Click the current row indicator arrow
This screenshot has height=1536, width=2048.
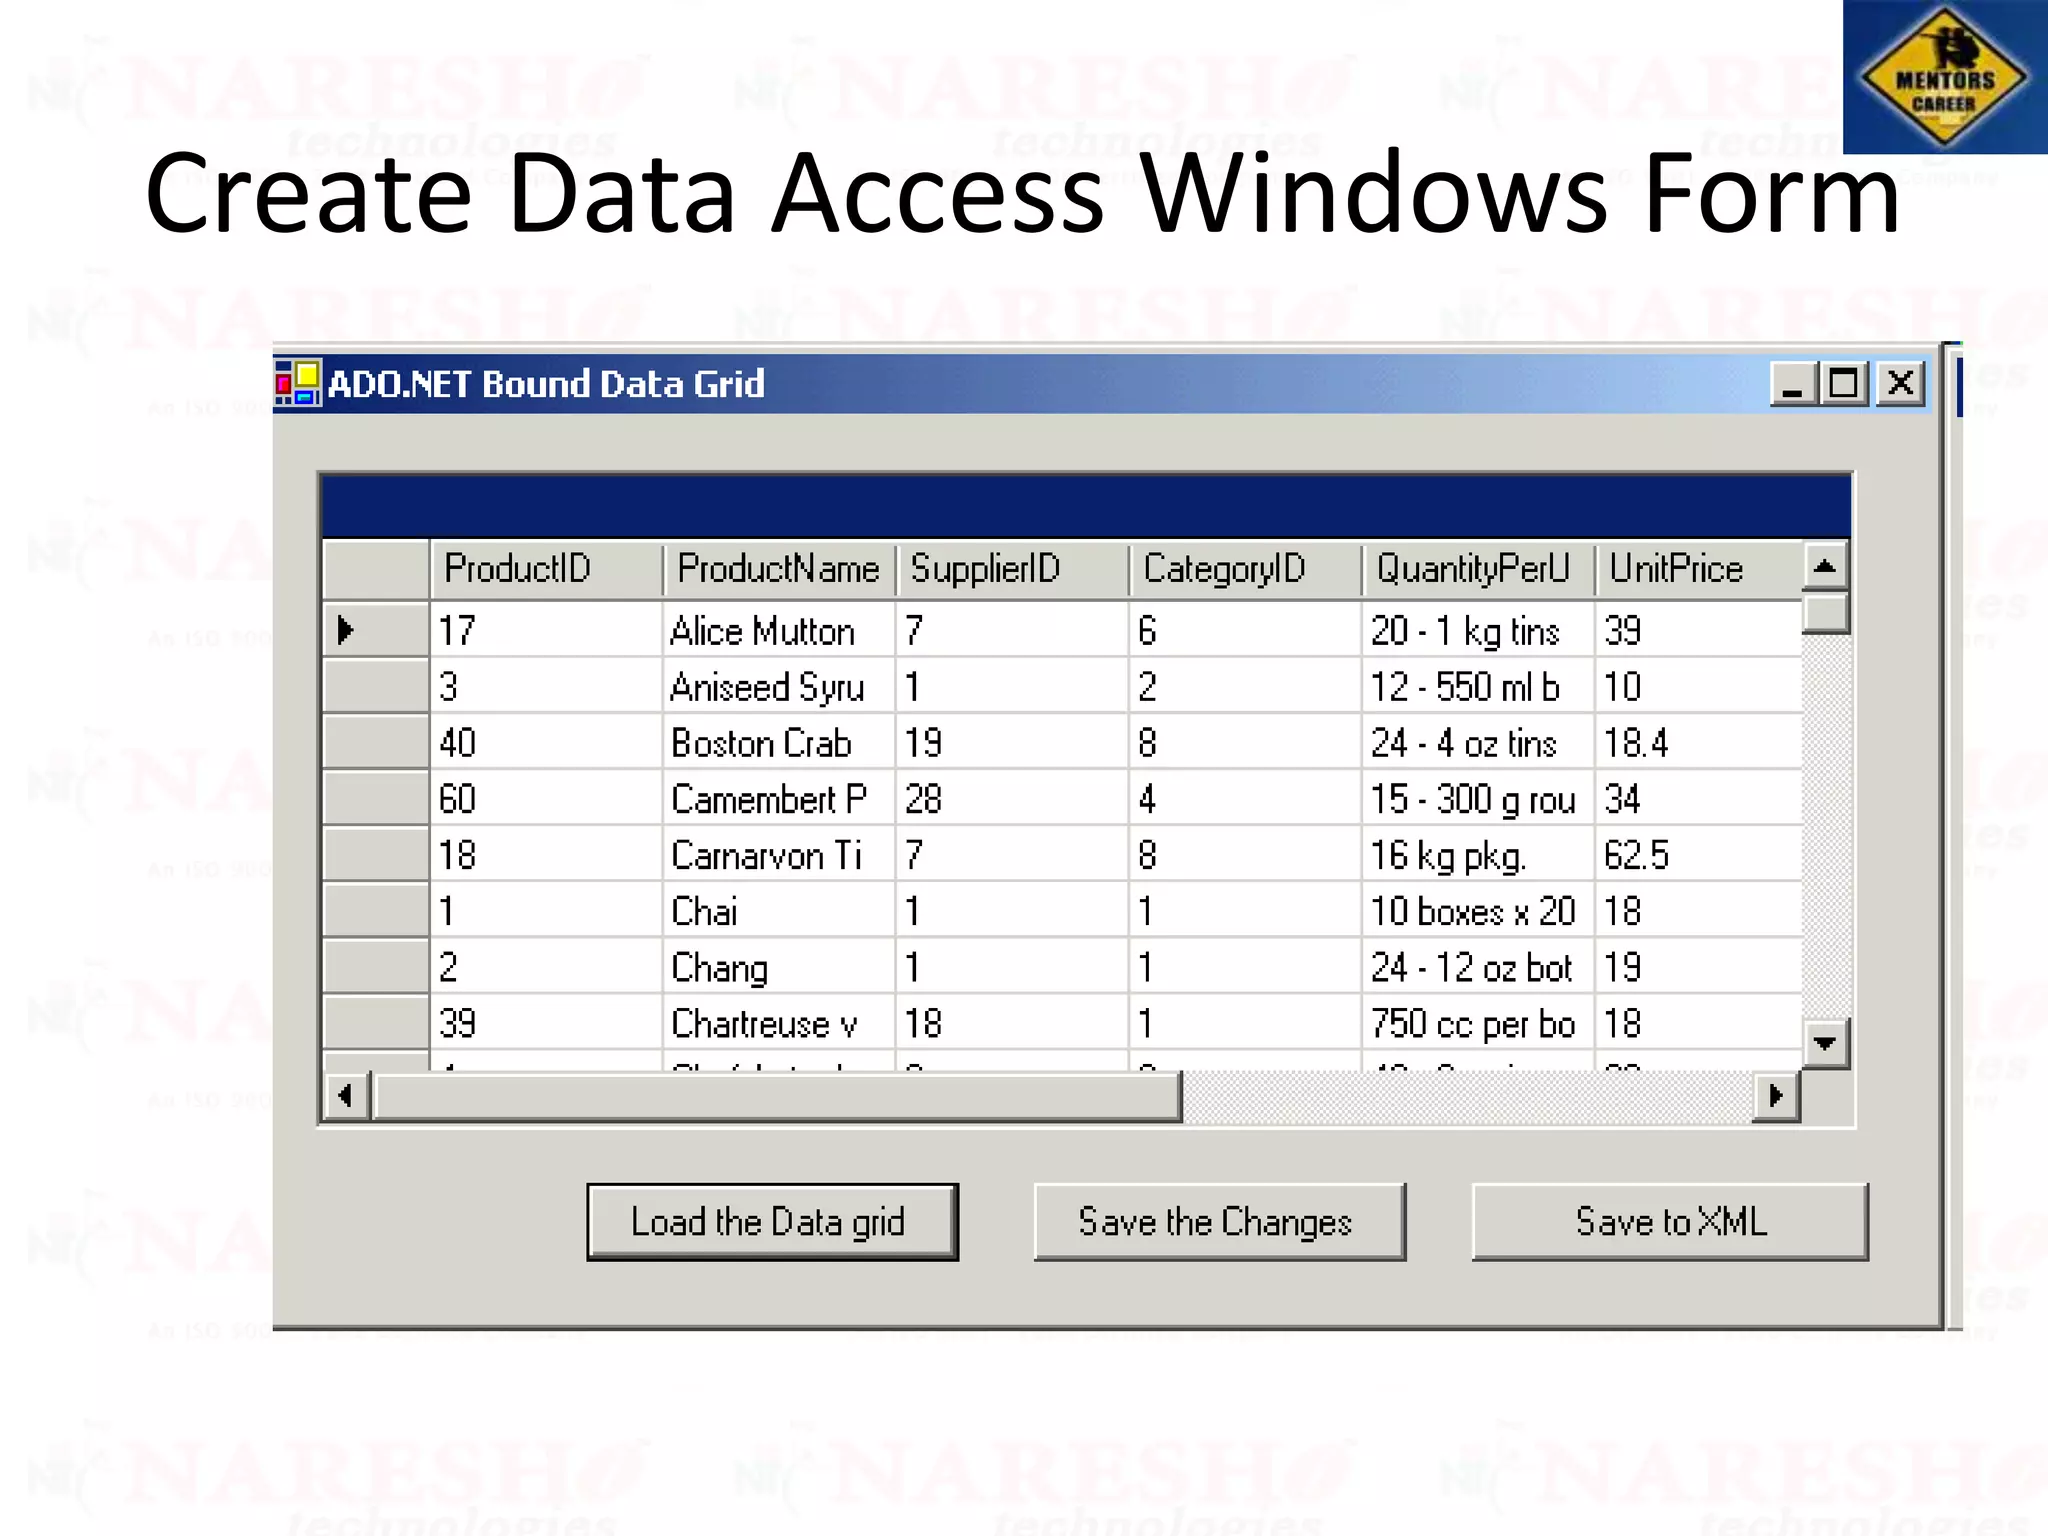click(x=346, y=630)
